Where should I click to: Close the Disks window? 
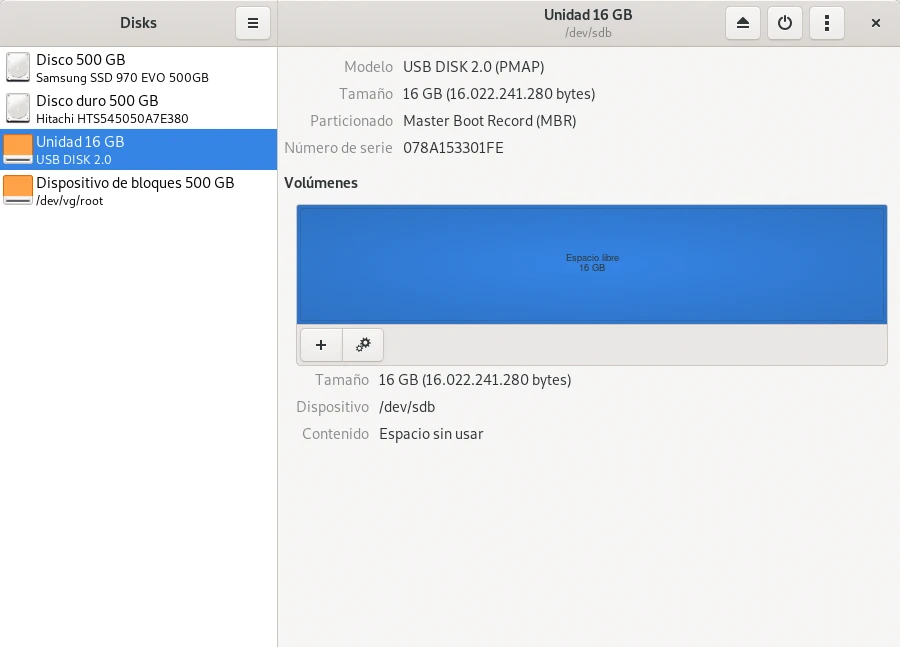pyautogui.click(x=876, y=23)
